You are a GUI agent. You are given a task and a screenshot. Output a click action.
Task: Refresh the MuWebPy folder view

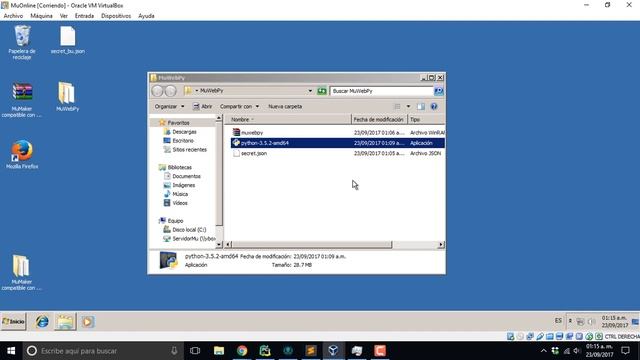(322, 91)
